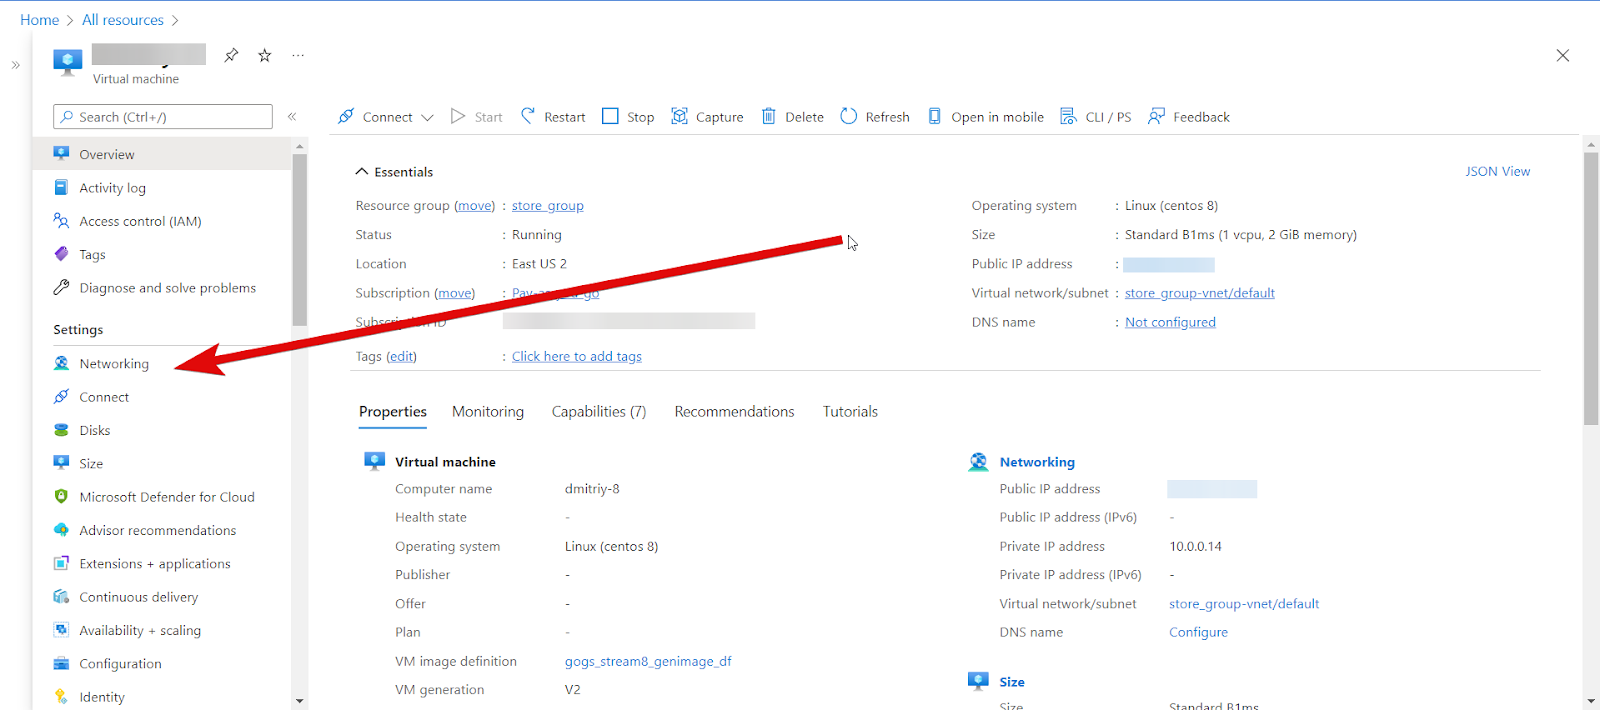
Task: Select Overview in the side menu
Action: click(x=162, y=154)
